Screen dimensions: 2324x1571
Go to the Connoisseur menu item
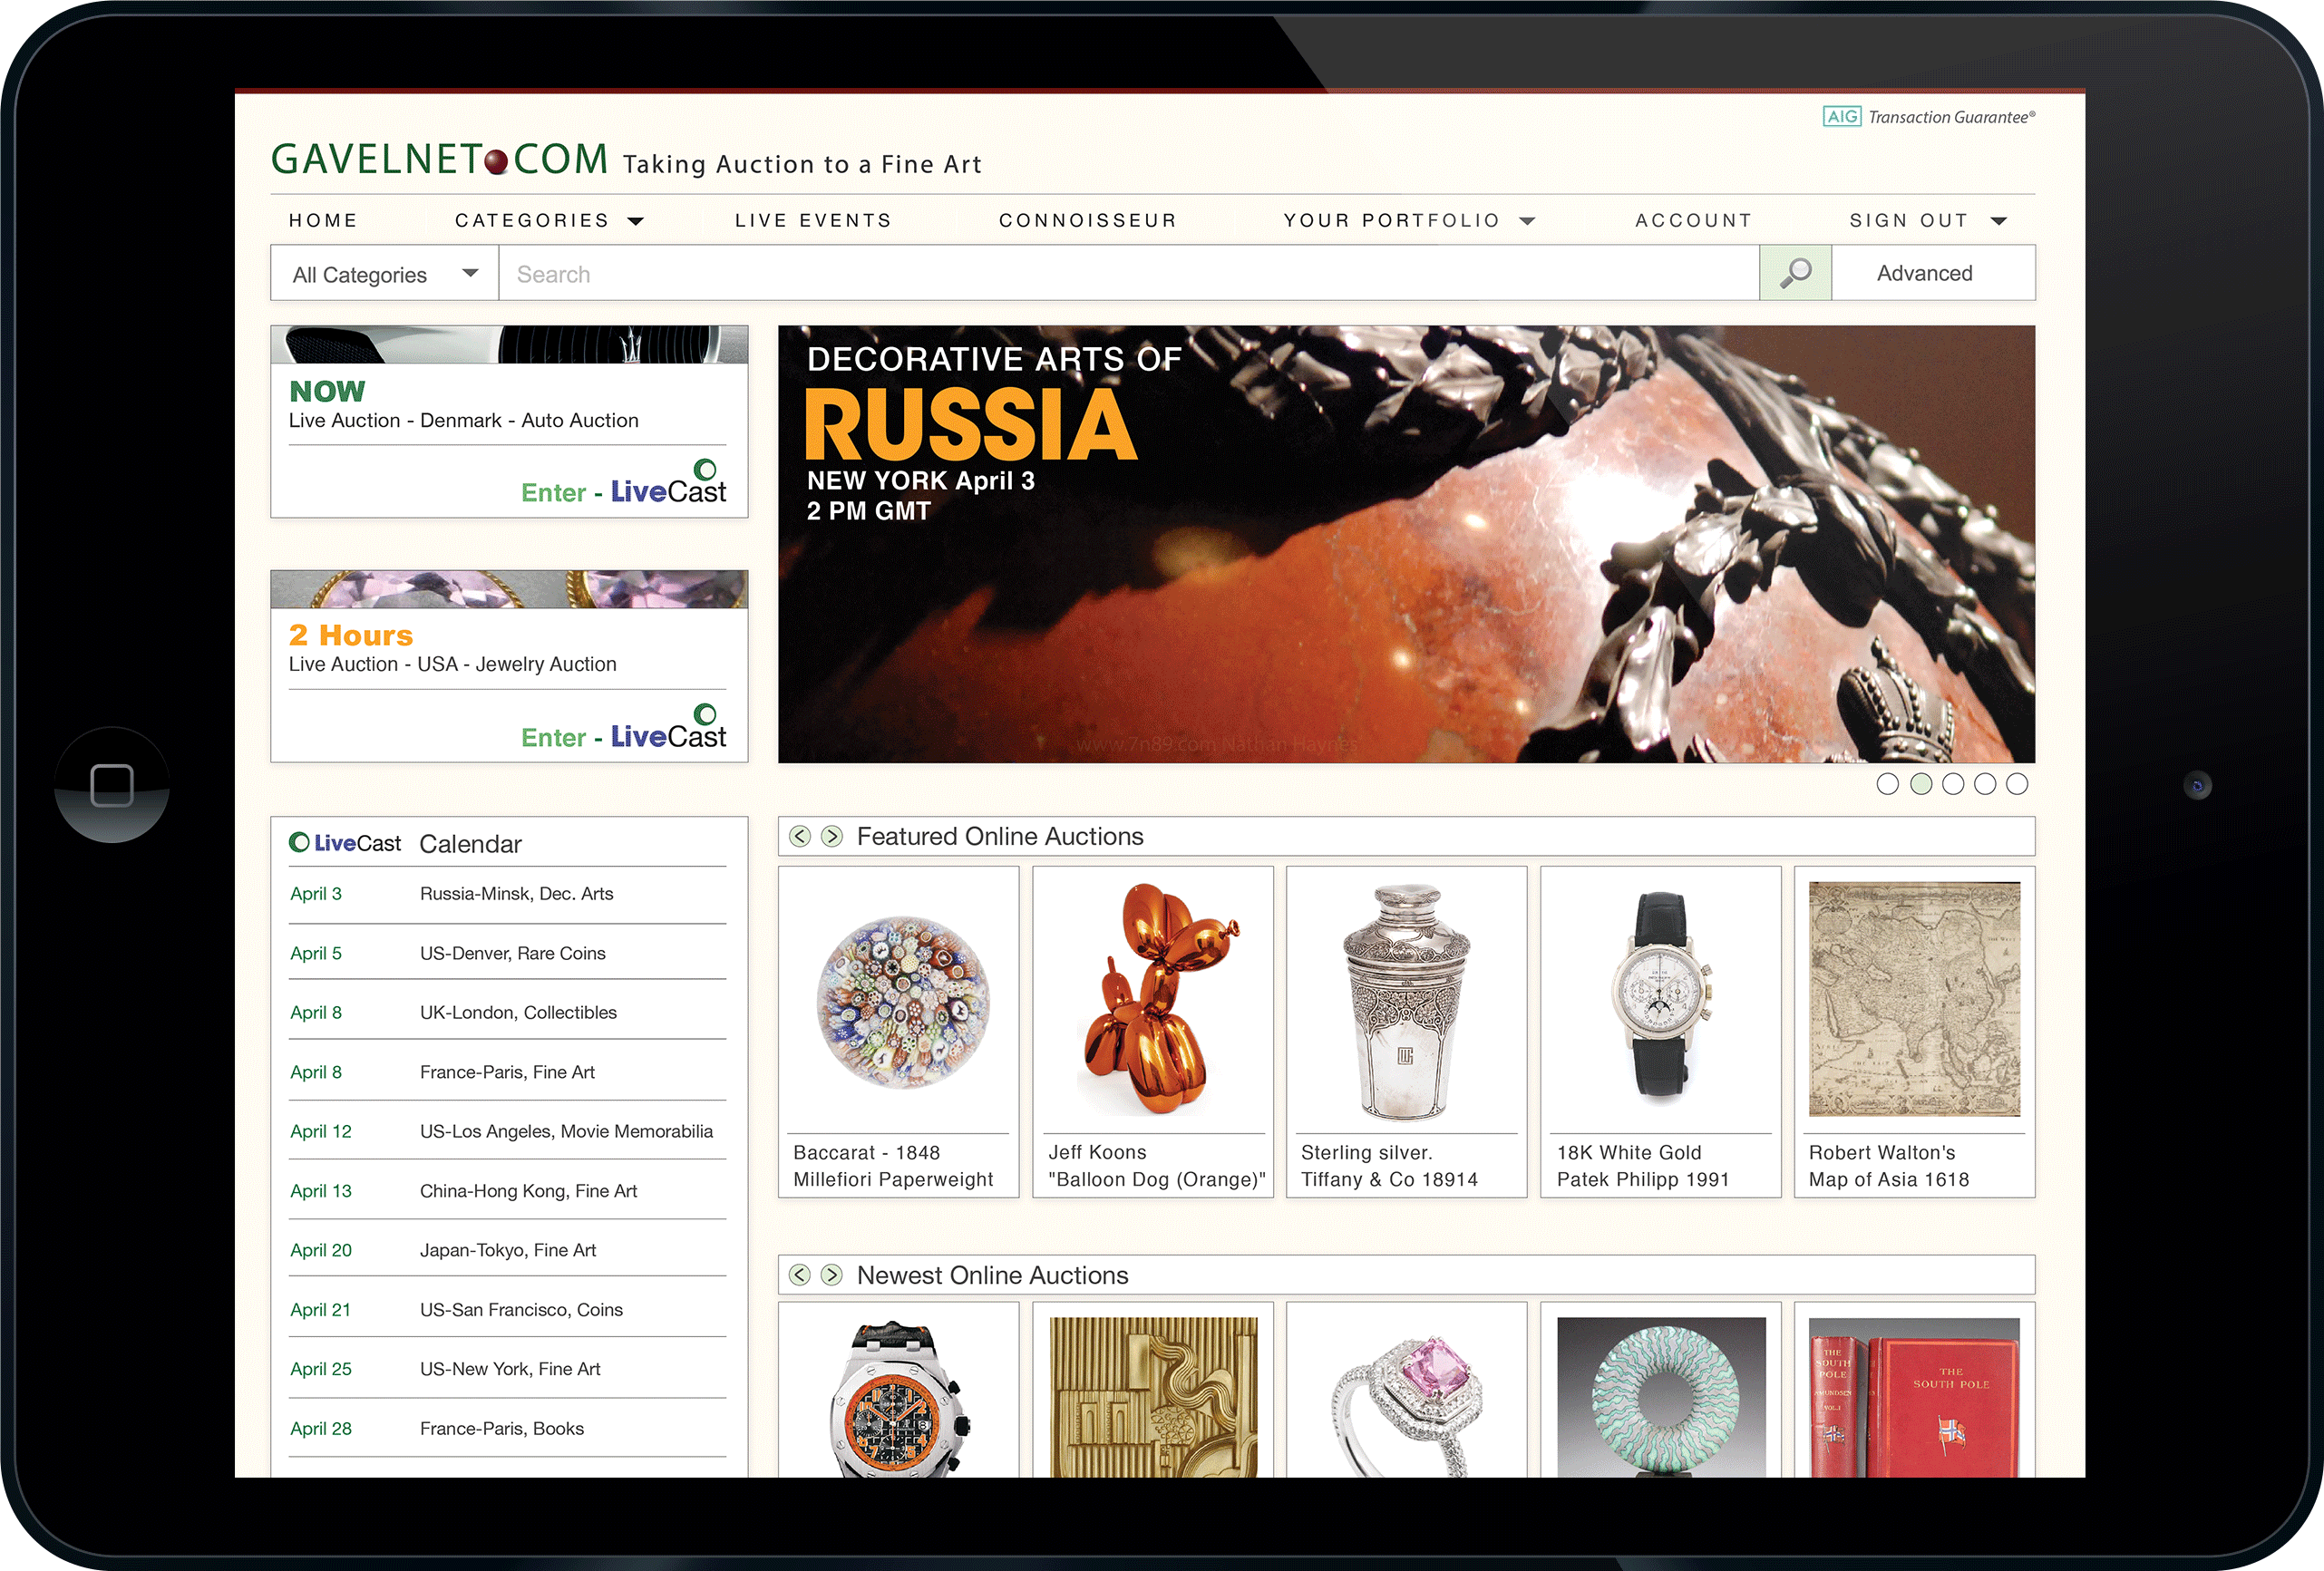pos(1087,220)
